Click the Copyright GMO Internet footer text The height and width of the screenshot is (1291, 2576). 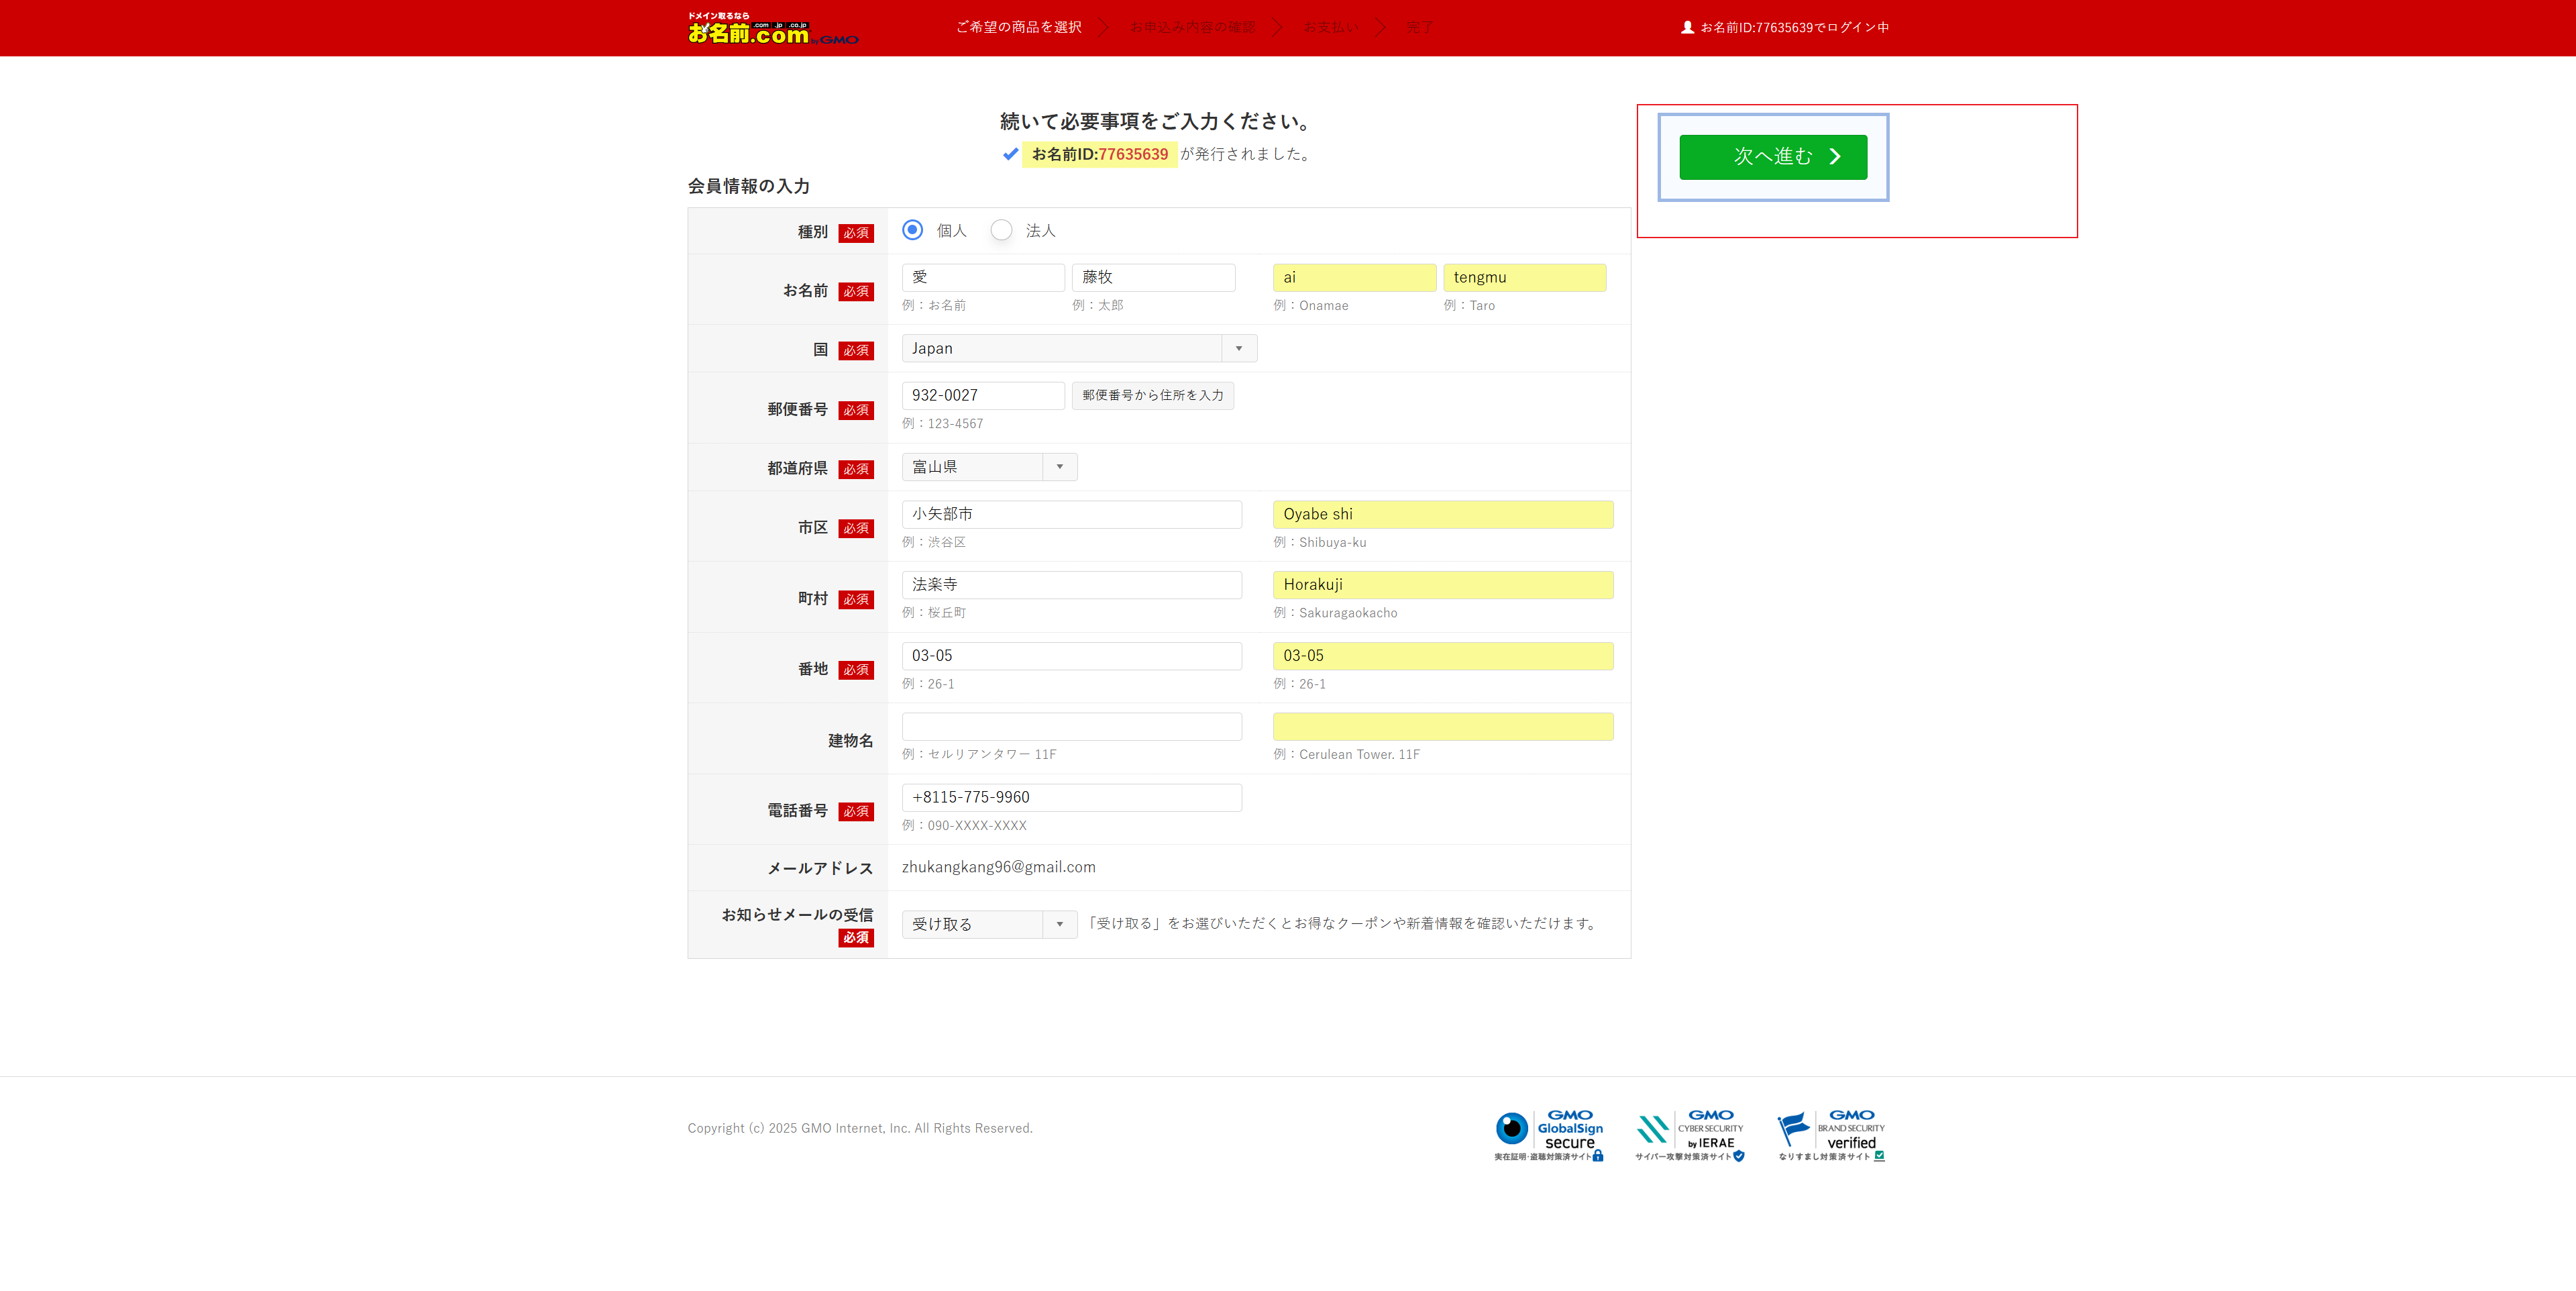860,1128
